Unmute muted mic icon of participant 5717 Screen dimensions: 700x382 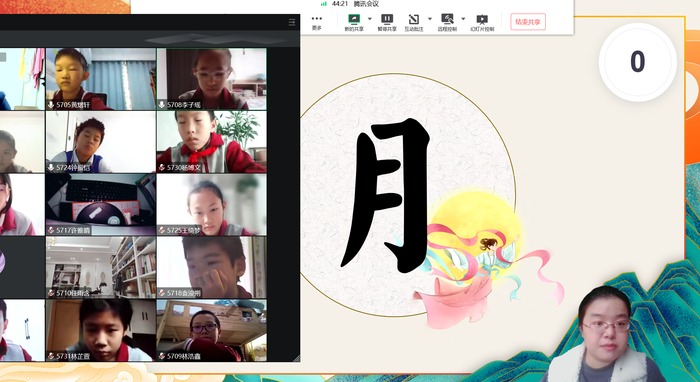click(x=51, y=231)
